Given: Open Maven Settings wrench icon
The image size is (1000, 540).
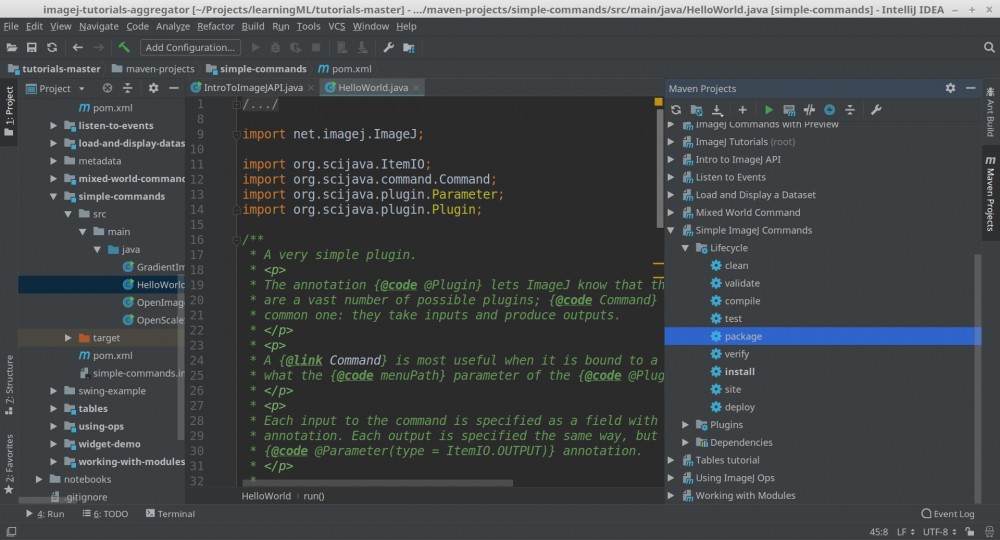Looking at the screenshot, I should tap(876, 109).
